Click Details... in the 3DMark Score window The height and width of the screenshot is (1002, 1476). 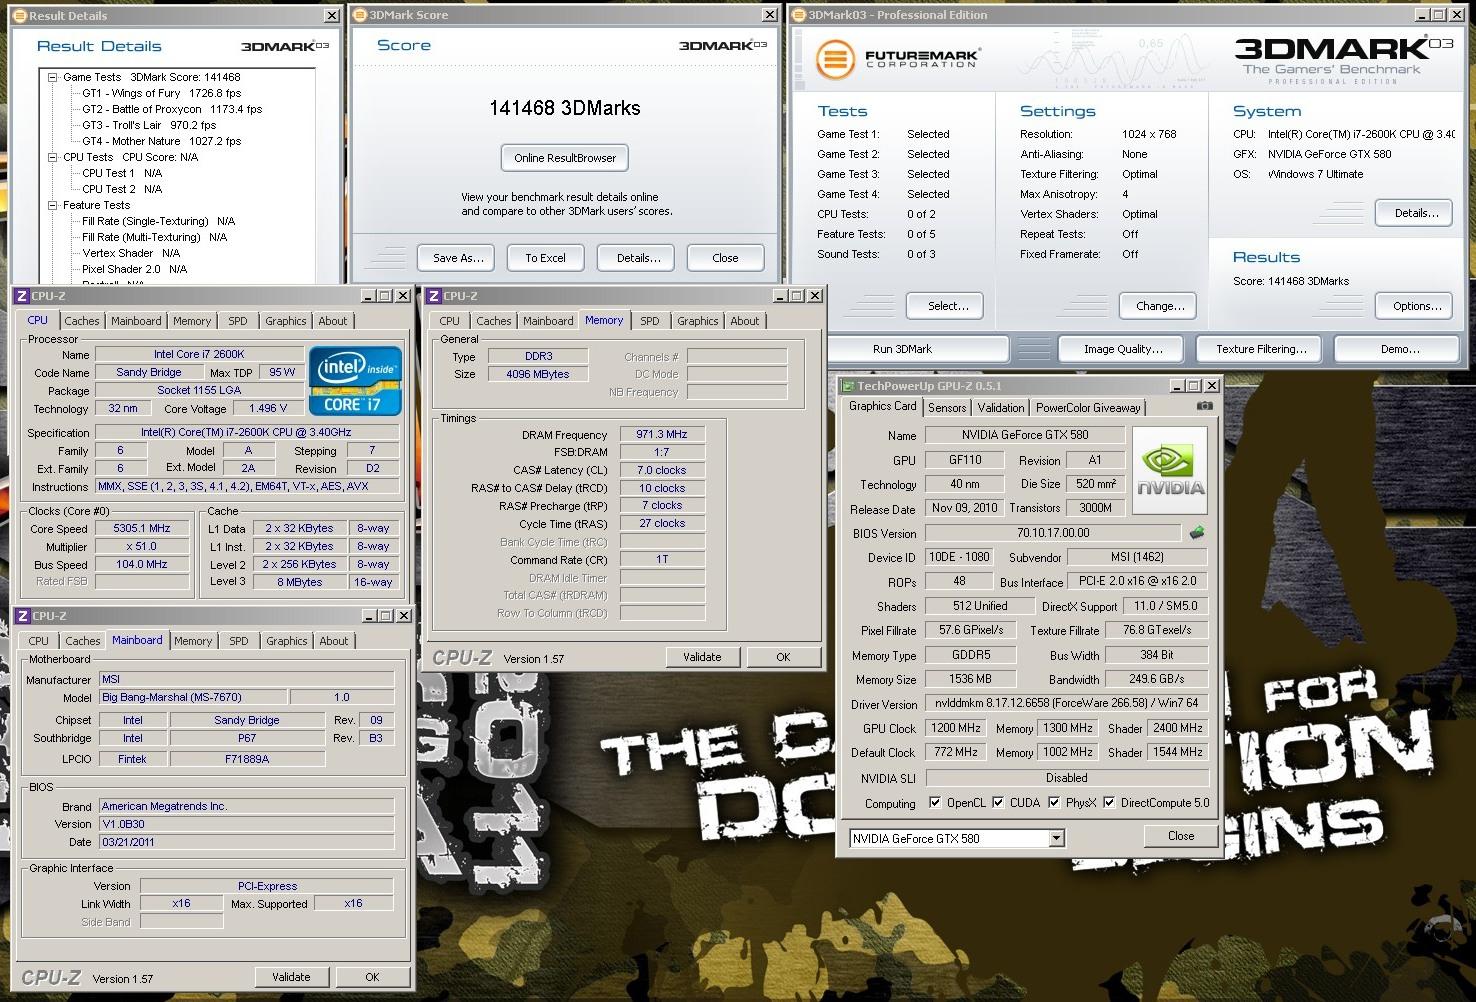tap(638, 258)
